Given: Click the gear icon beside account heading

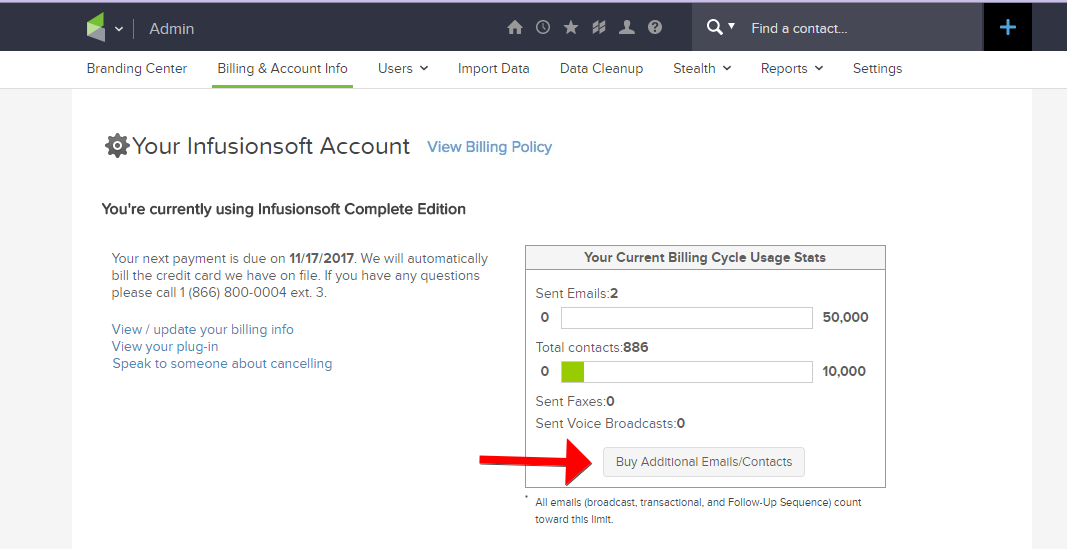Looking at the screenshot, I should pos(117,146).
